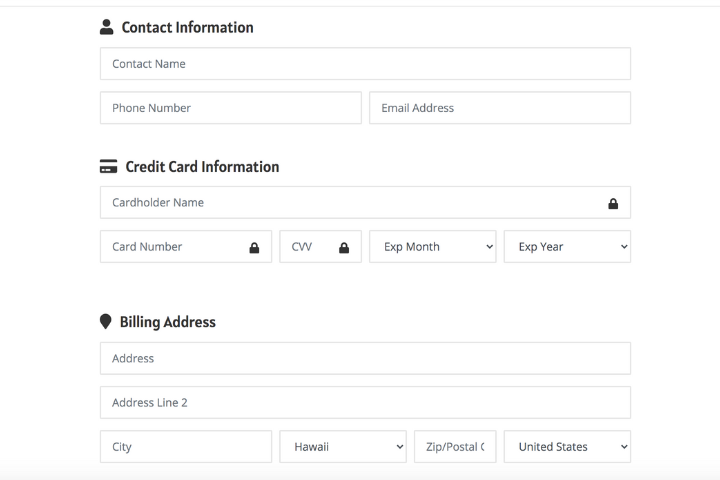
Task: Select the Email Address input
Action: click(500, 108)
